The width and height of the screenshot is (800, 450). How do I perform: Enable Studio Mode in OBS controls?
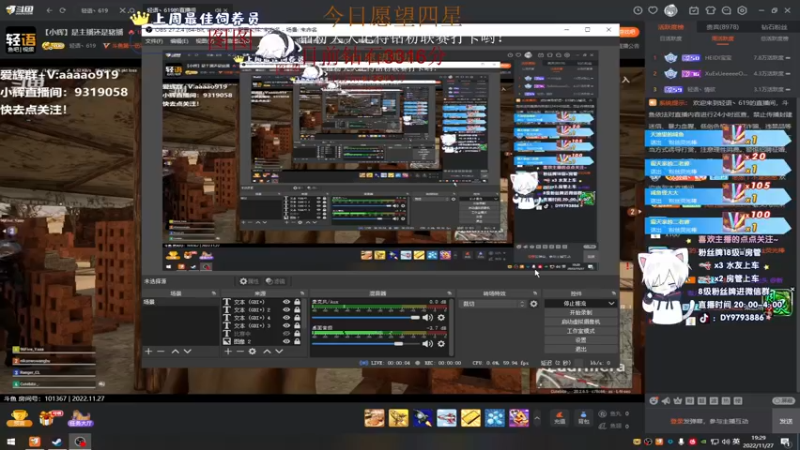(581, 331)
